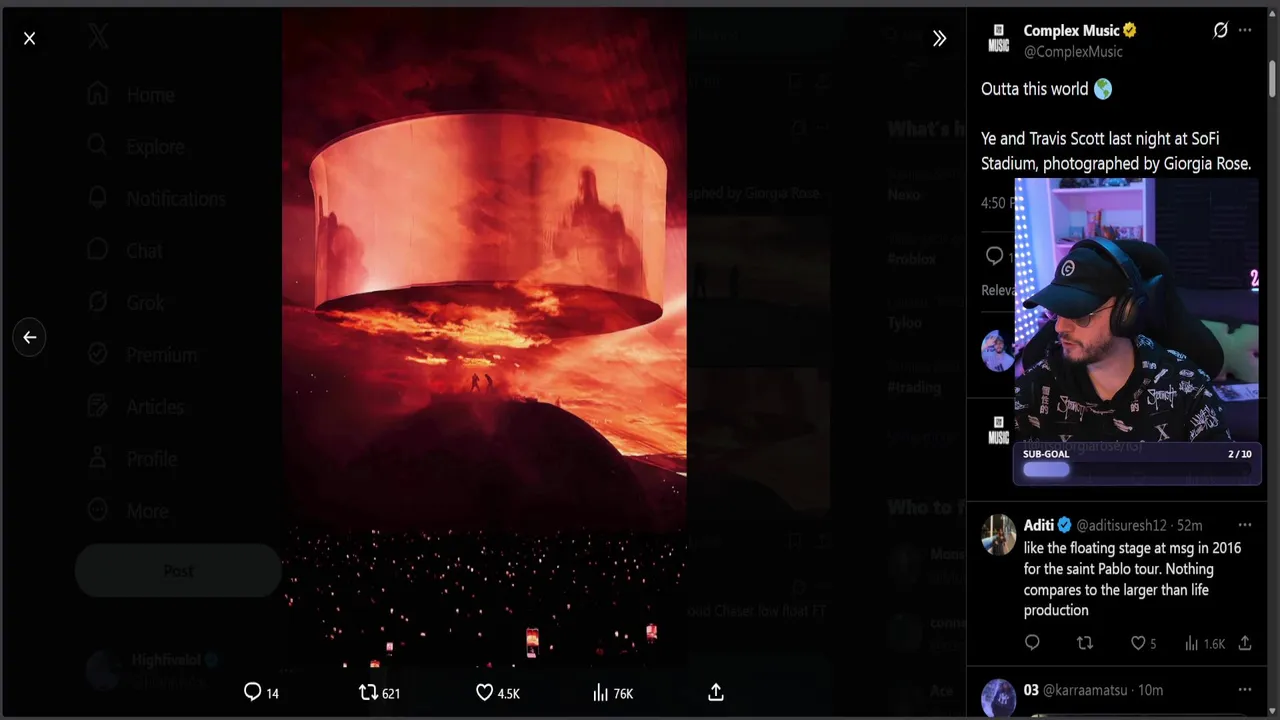Open the floating stage concert photo
Image resolution: width=1280 pixels, height=720 pixels.
[484, 340]
